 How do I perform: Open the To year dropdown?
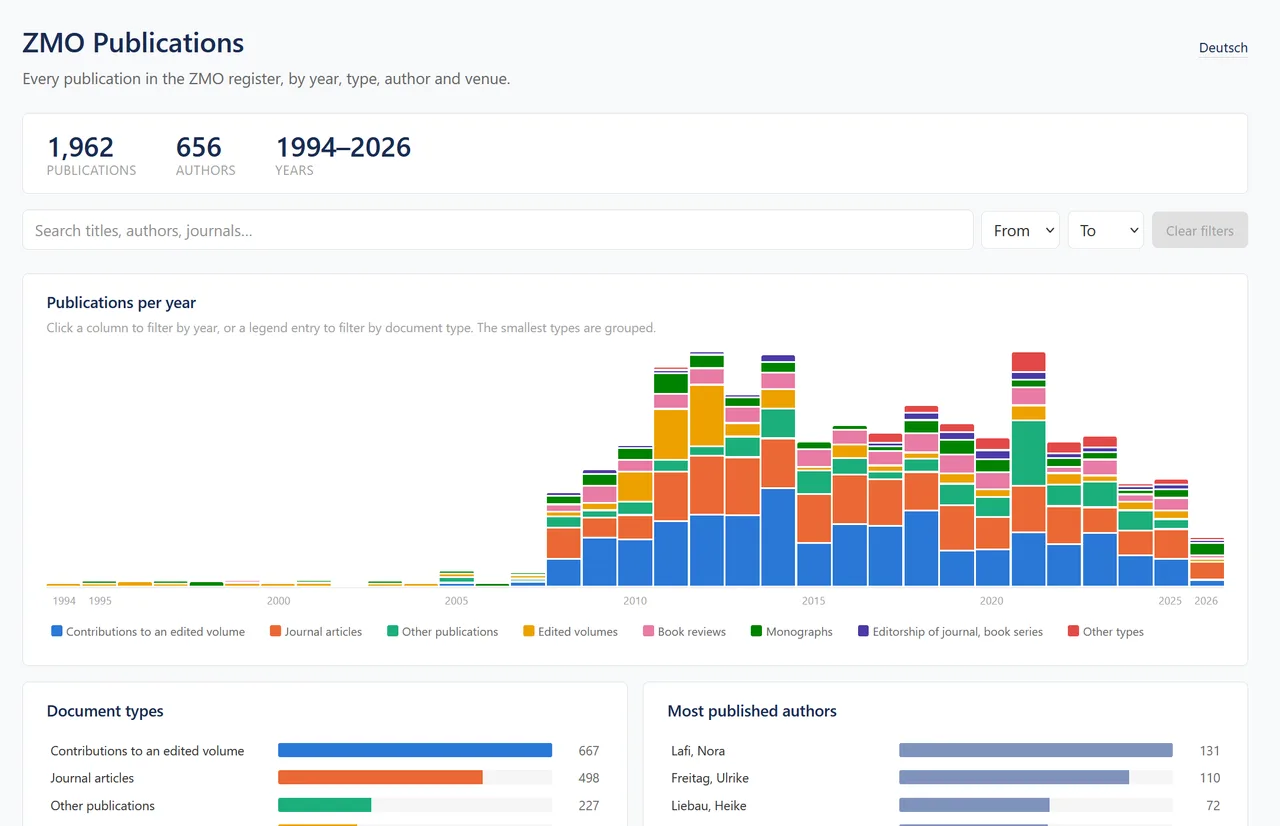(x=1105, y=230)
